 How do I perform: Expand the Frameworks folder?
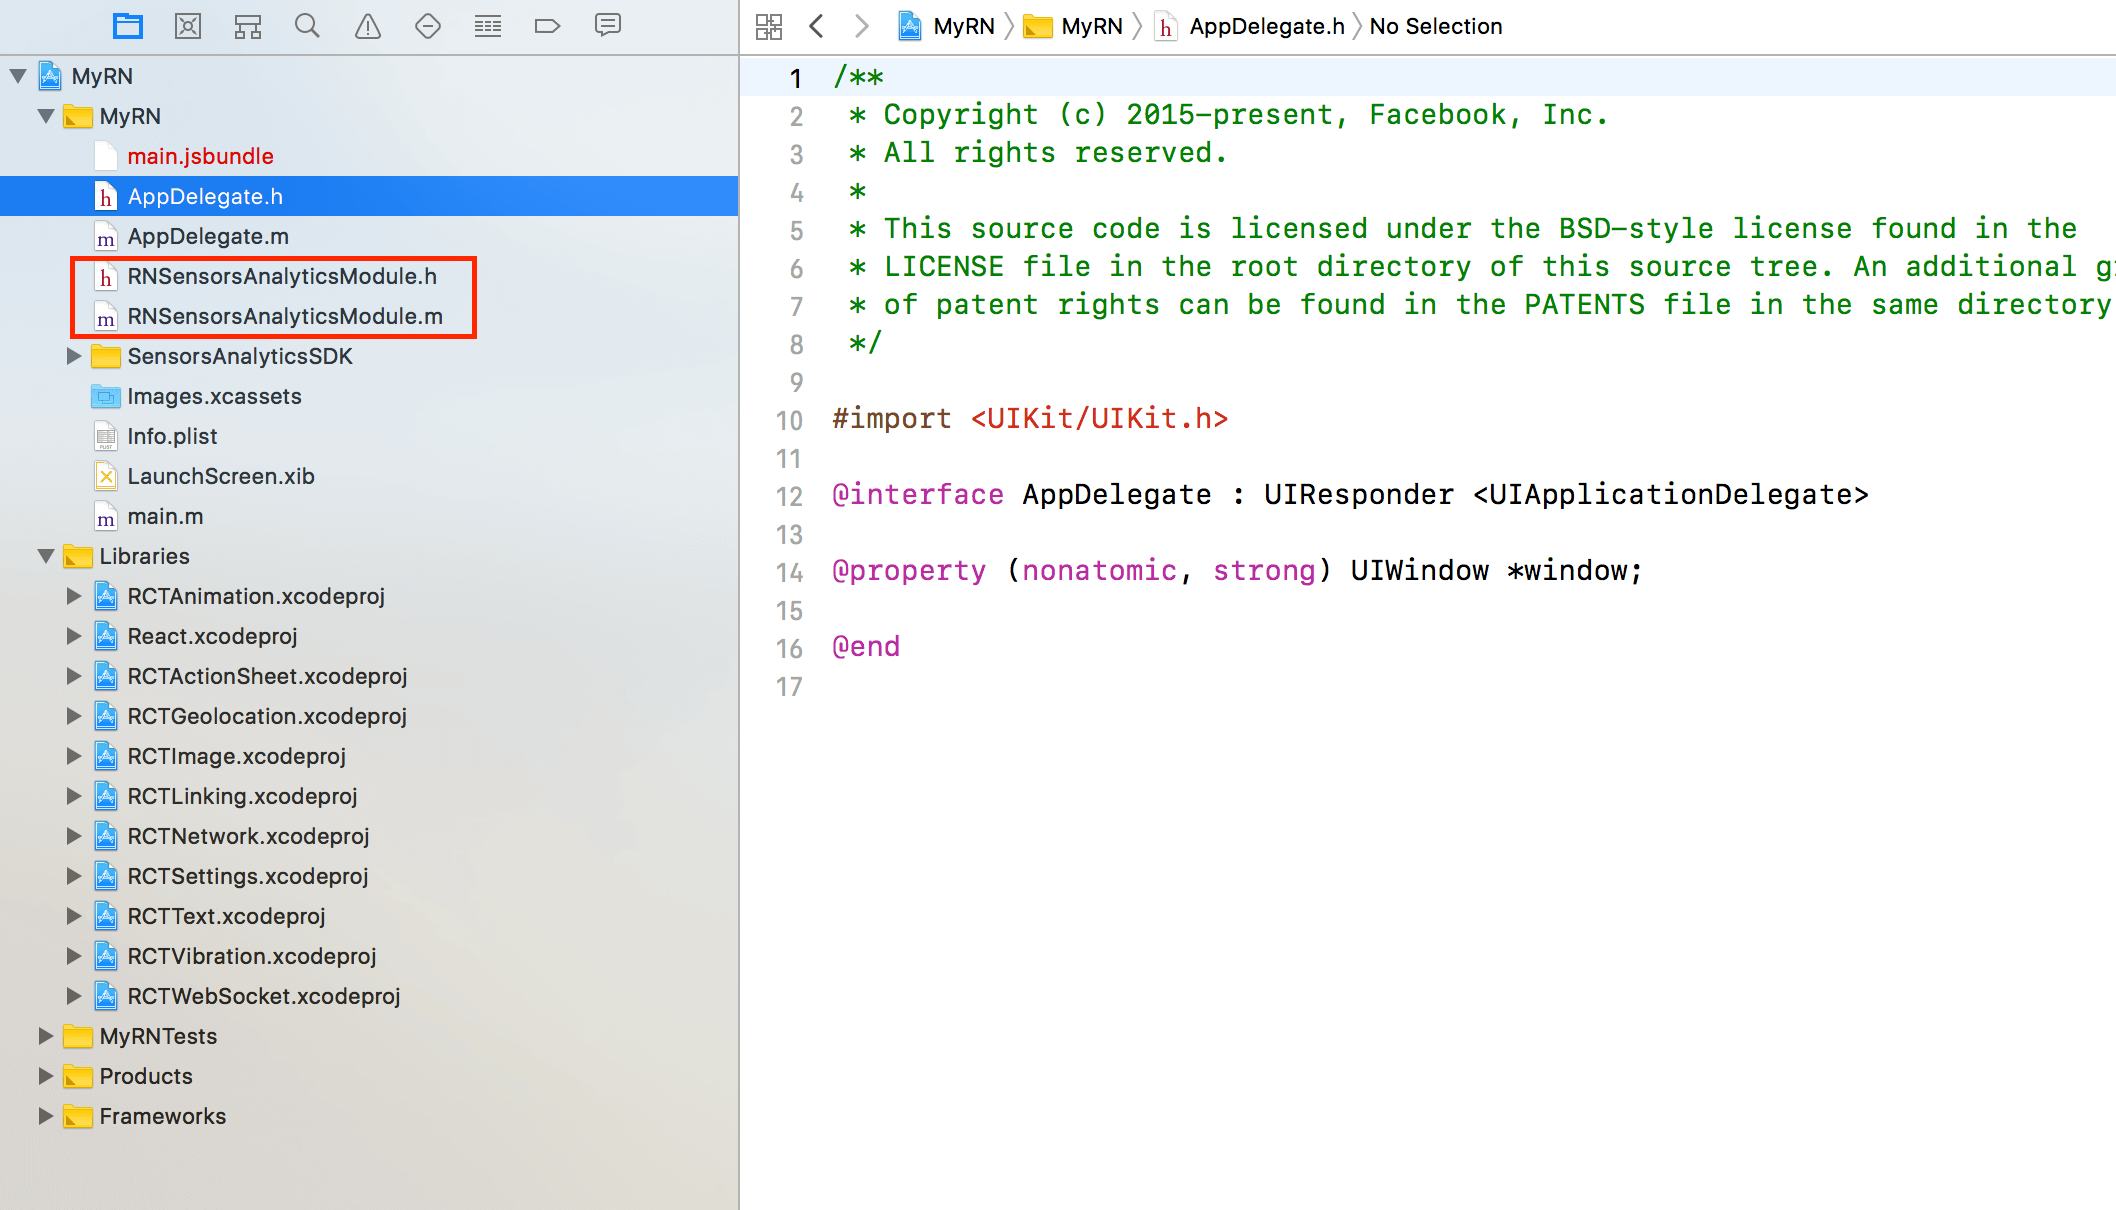tap(46, 1116)
